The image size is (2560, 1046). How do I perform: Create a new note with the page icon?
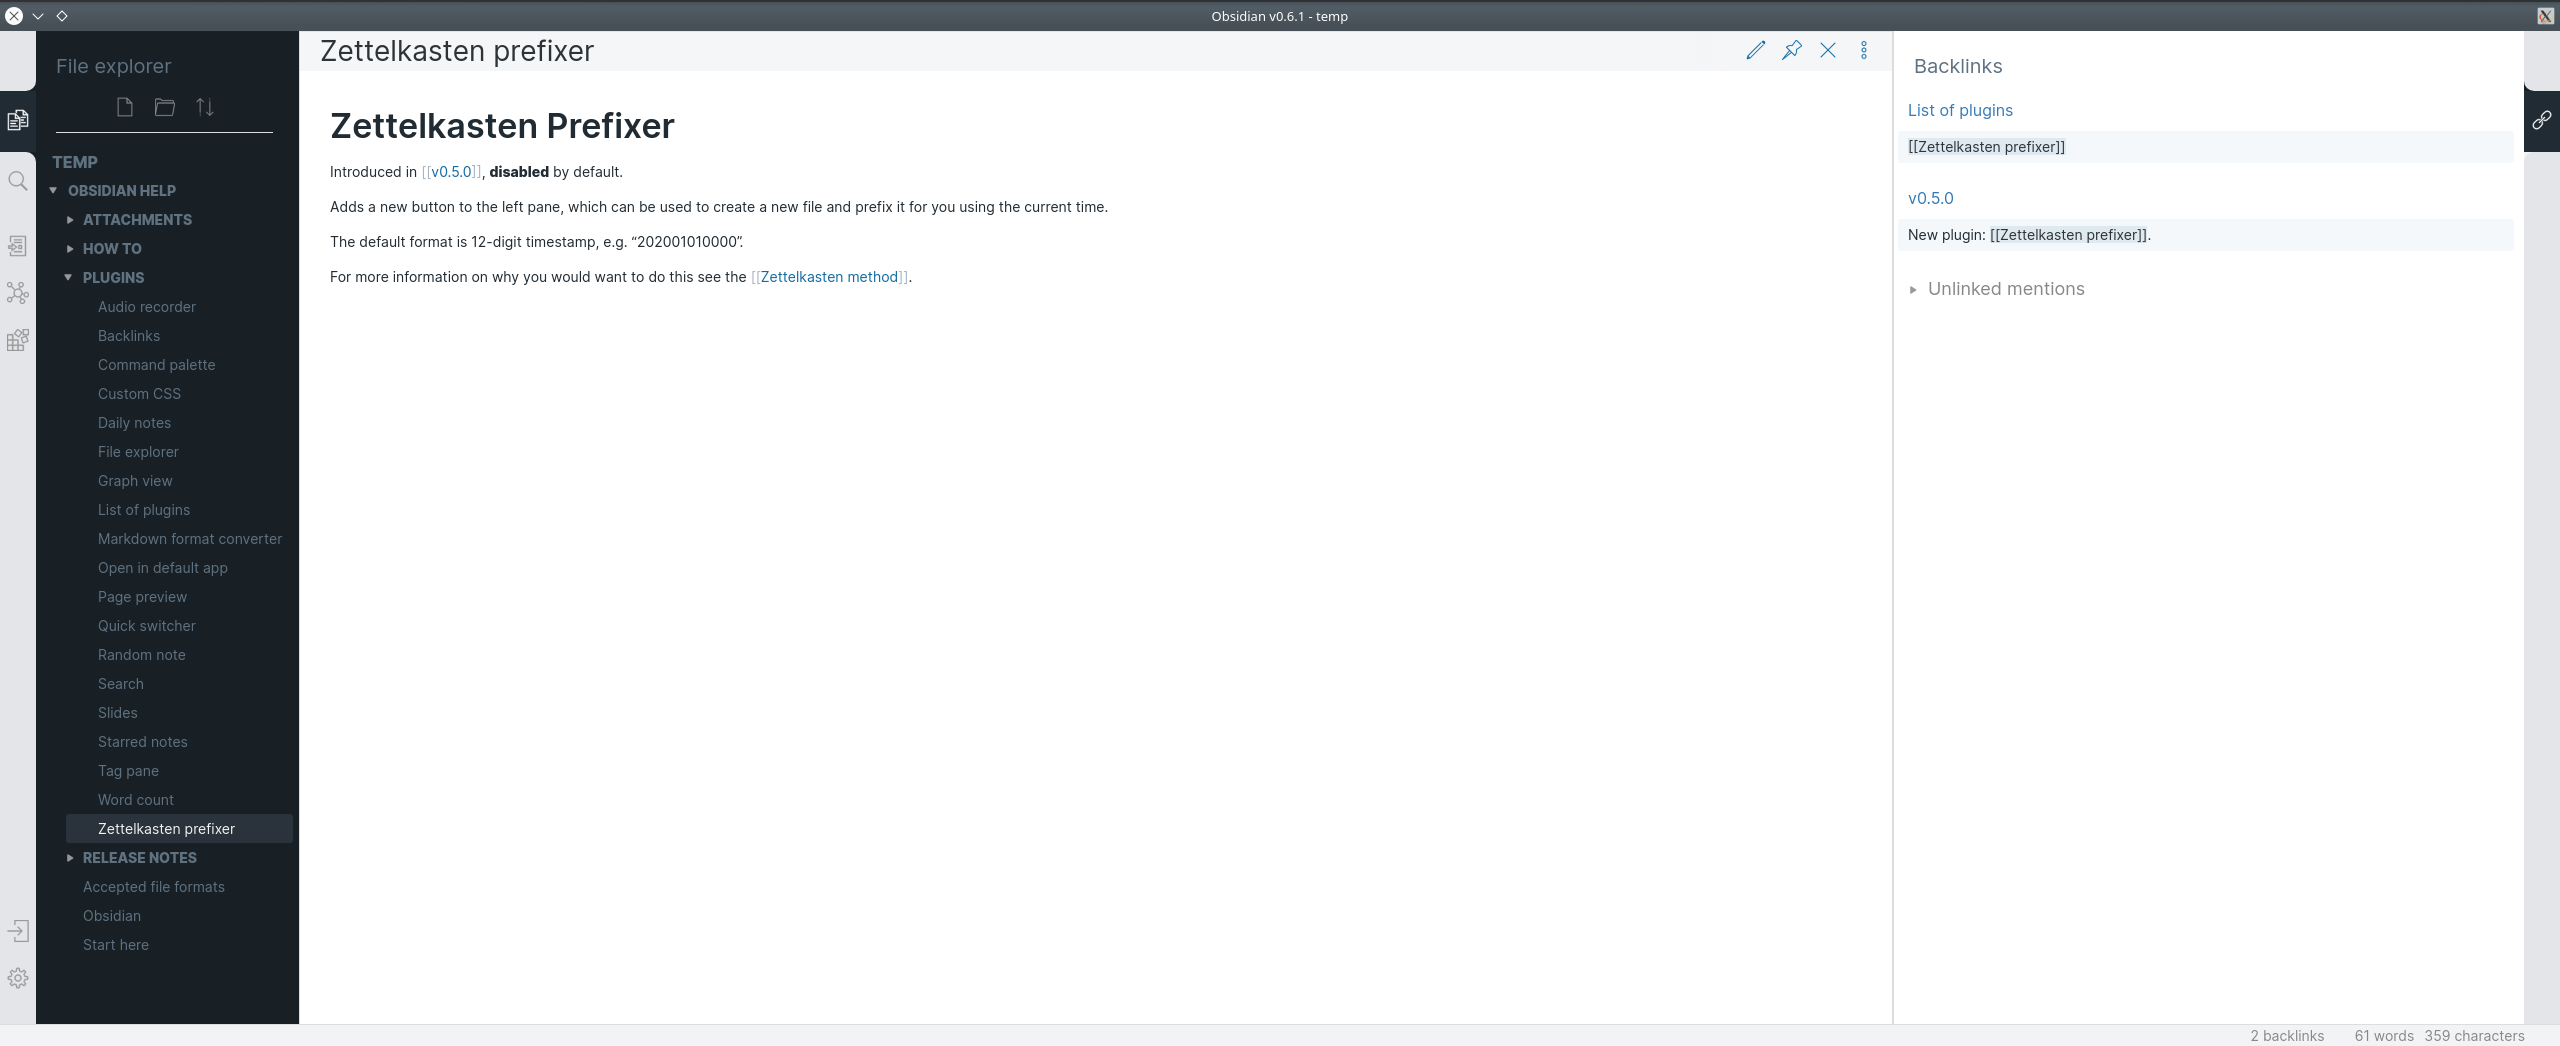point(125,107)
